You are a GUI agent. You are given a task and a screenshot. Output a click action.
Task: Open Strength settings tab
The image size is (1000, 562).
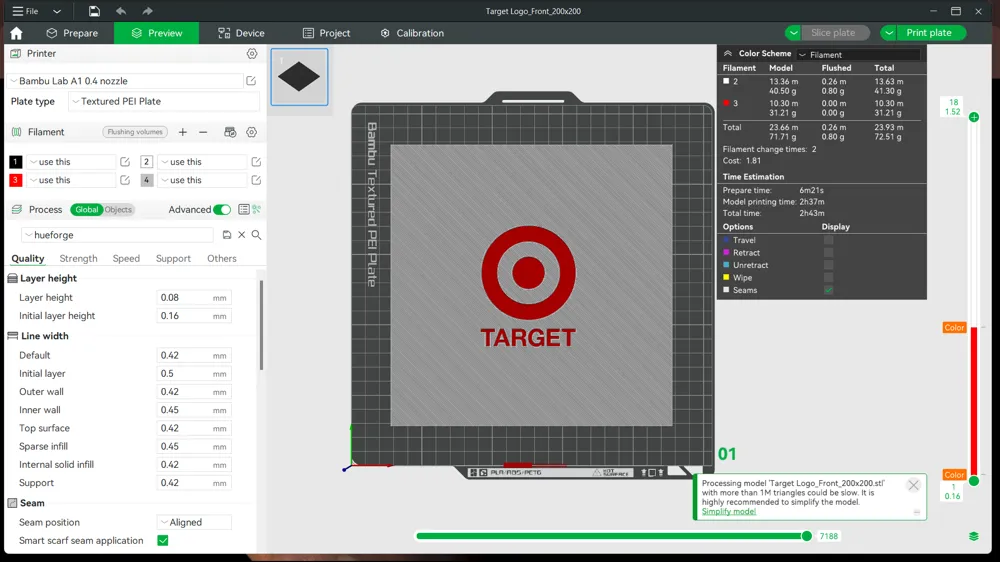78,258
